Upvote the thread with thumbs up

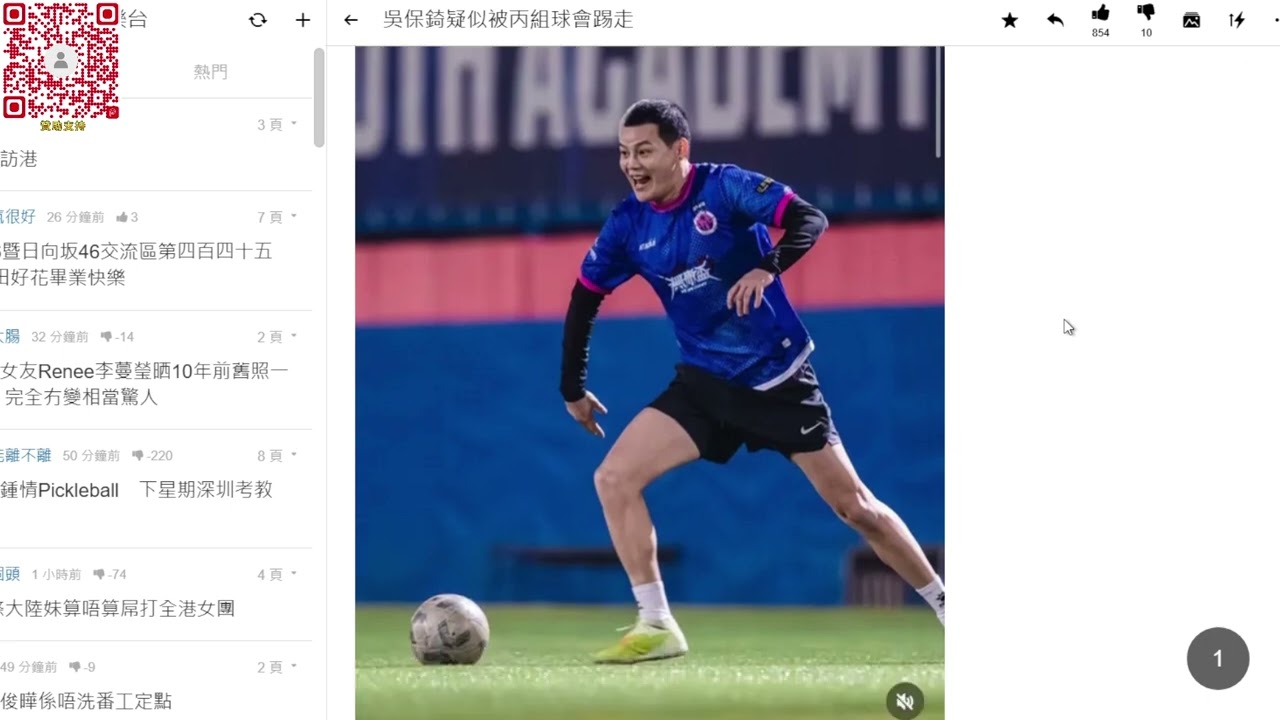1101,13
